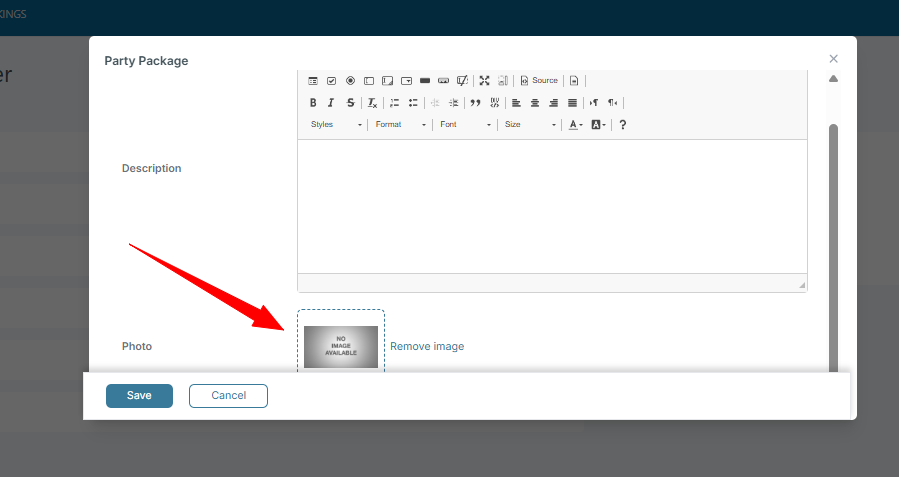Open the About editor help icon
The height and width of the screenshot is (477, 899).
623,125
